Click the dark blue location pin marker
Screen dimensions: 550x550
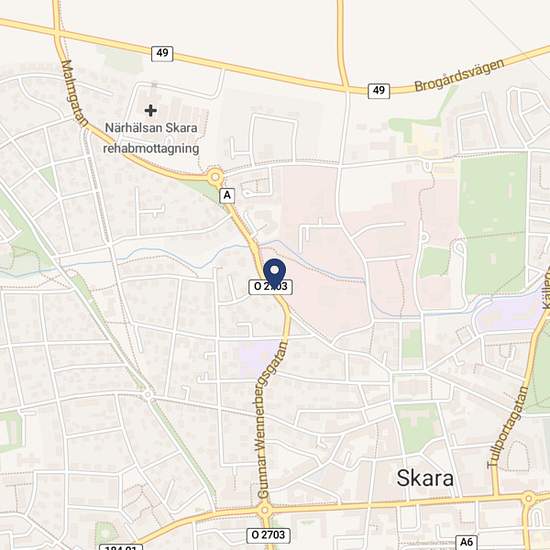274,274
